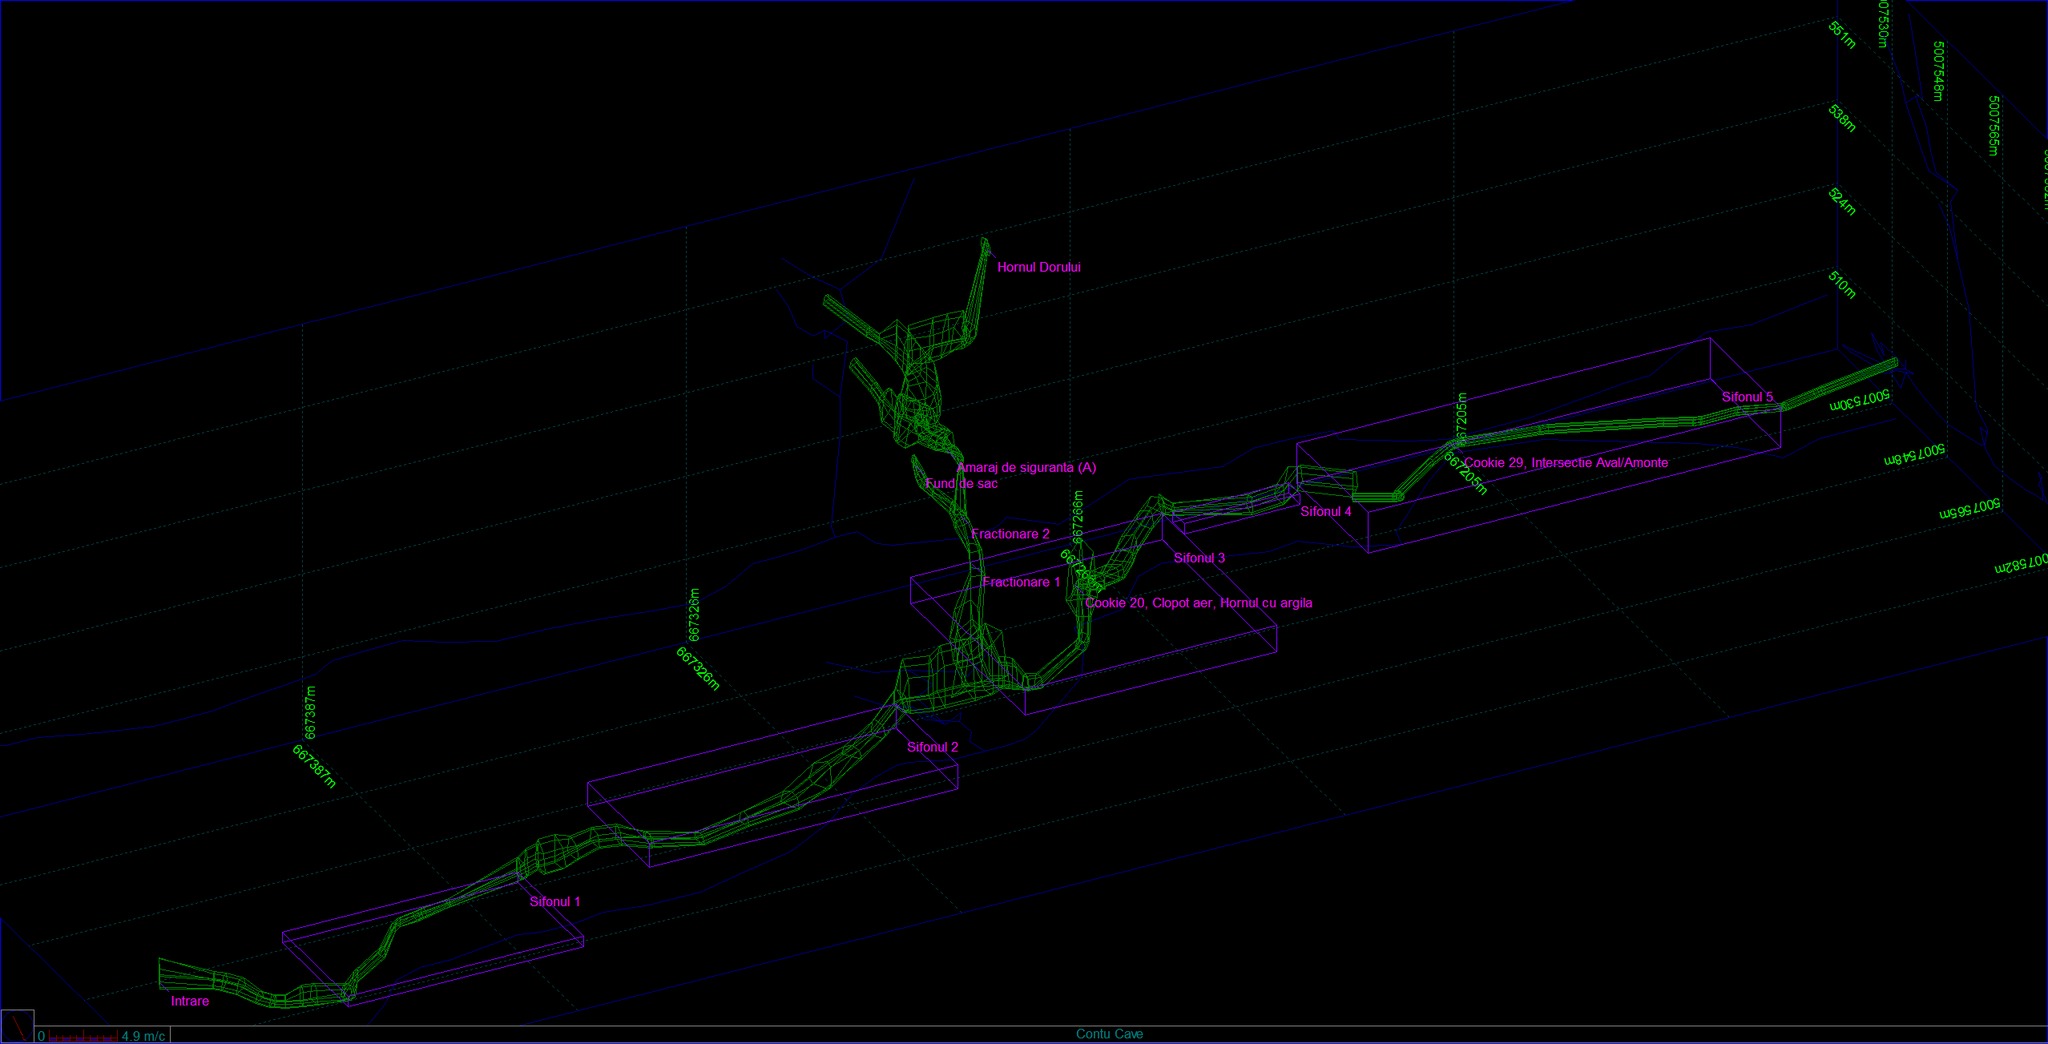Select the Sifonul 5 label
2048x1044 pixels.
1747,397
